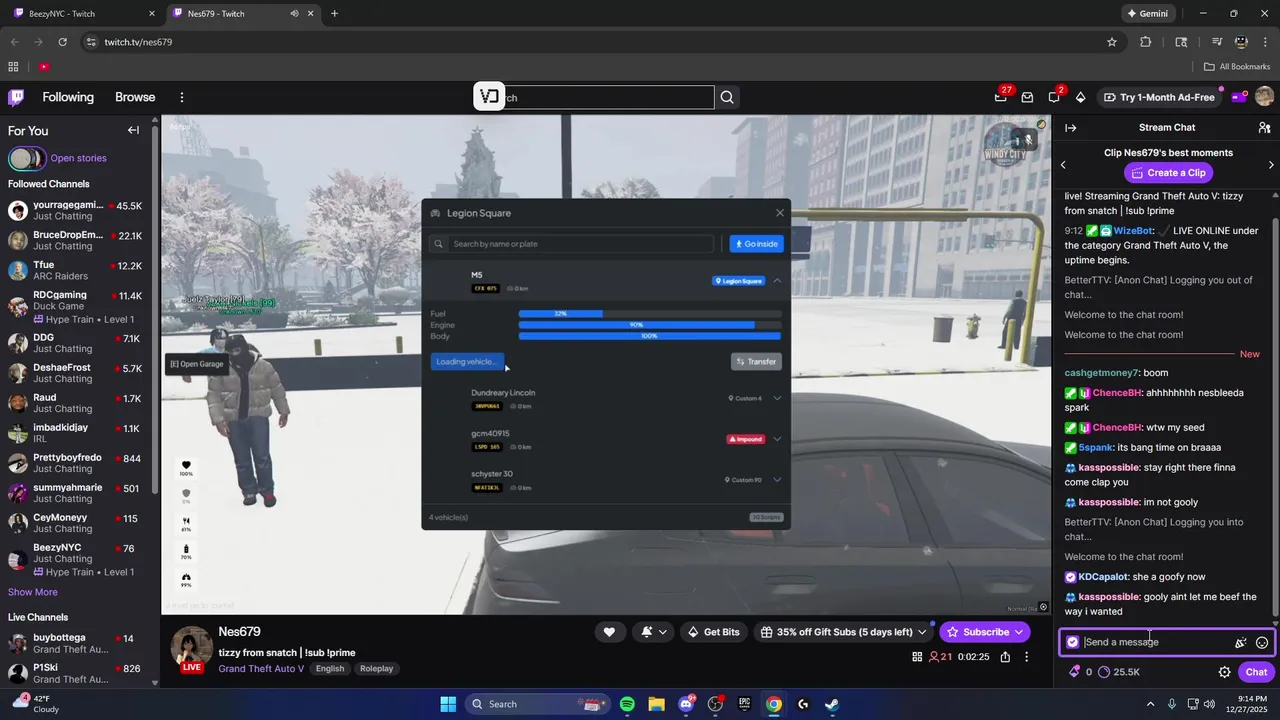Open the Twitch notifications inbox with 27 badge
Image resolution: width=1280 pixels, height=720 pixels.
tap(1001, 97)
